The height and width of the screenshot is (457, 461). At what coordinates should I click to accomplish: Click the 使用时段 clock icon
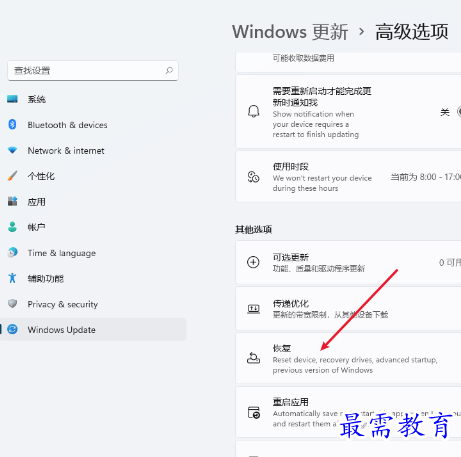click(x=253, y=177)
